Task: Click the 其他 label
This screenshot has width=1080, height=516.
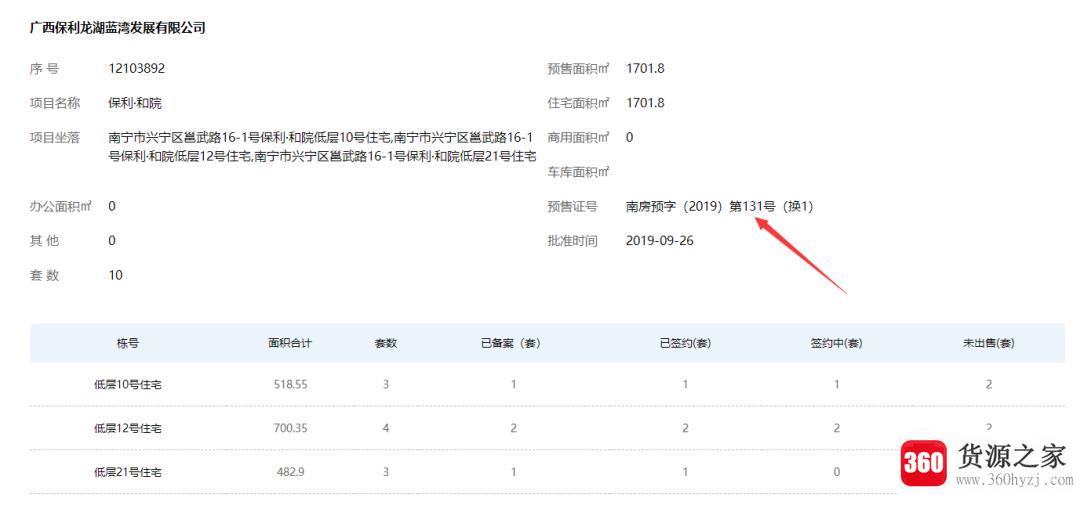Action: coord(44,240)
